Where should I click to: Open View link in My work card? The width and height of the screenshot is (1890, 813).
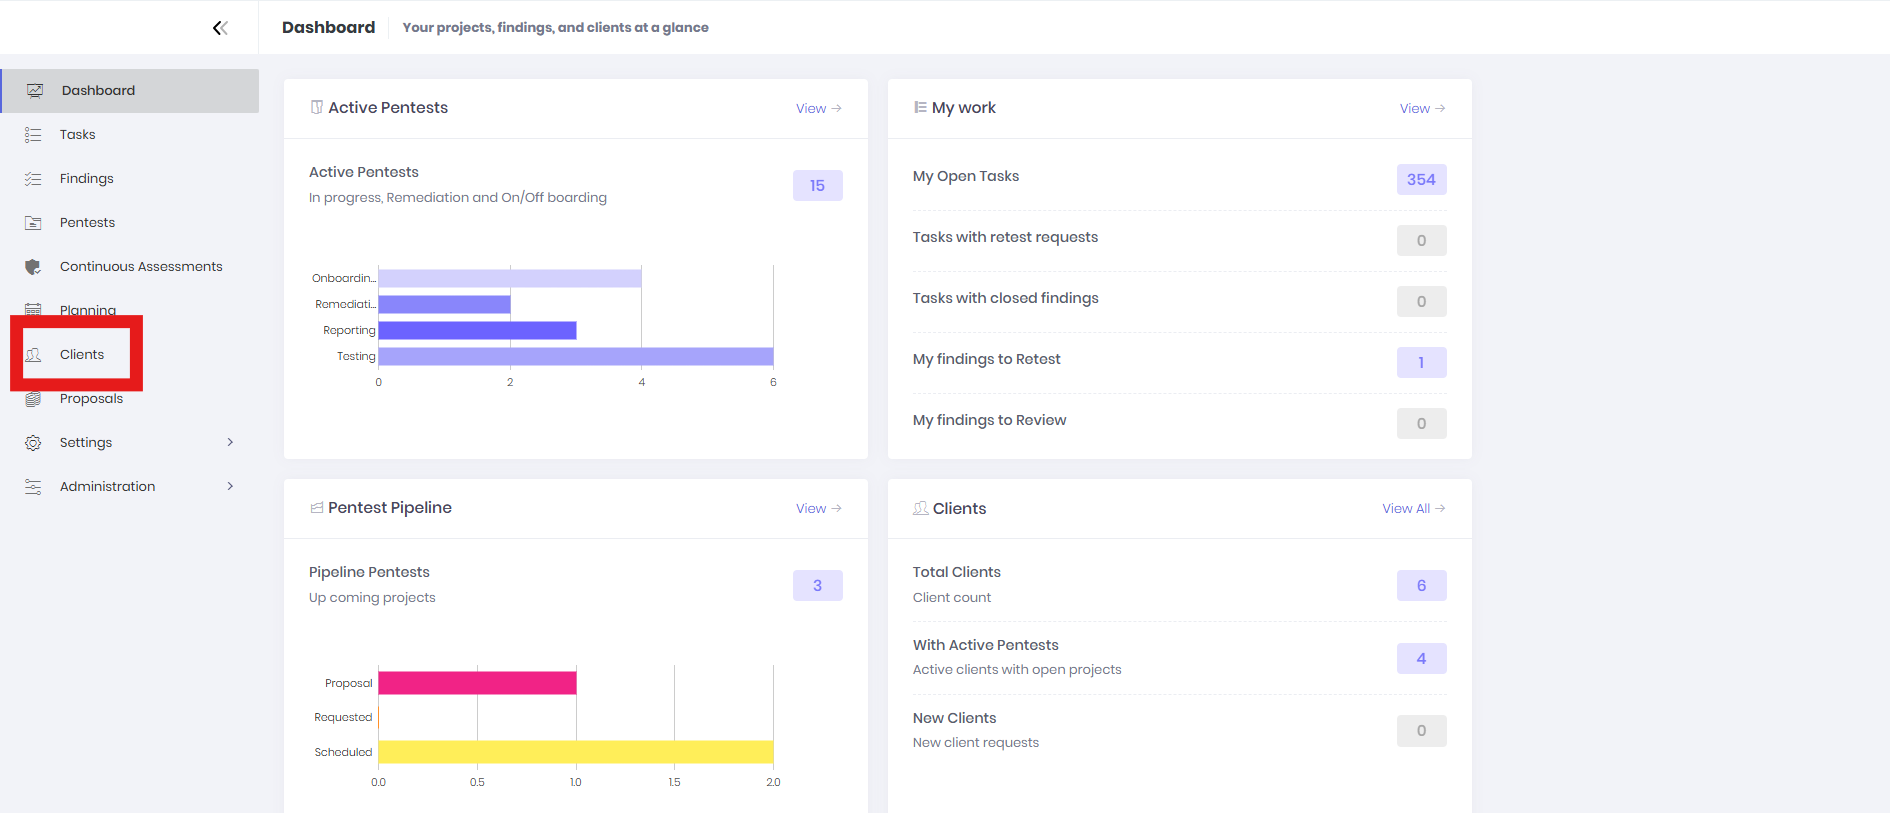(x=1421, y=108)
